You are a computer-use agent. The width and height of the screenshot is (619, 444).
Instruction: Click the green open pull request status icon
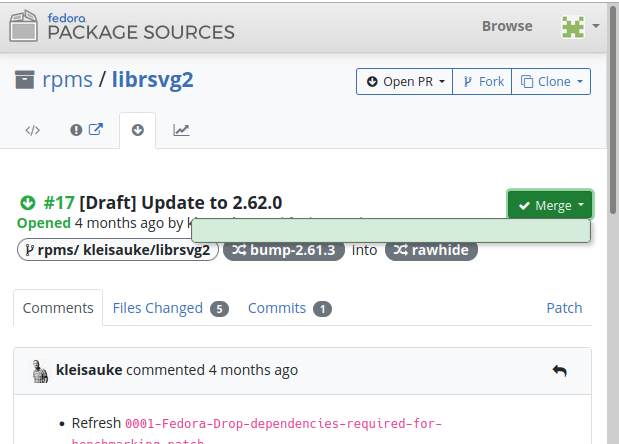28,203
